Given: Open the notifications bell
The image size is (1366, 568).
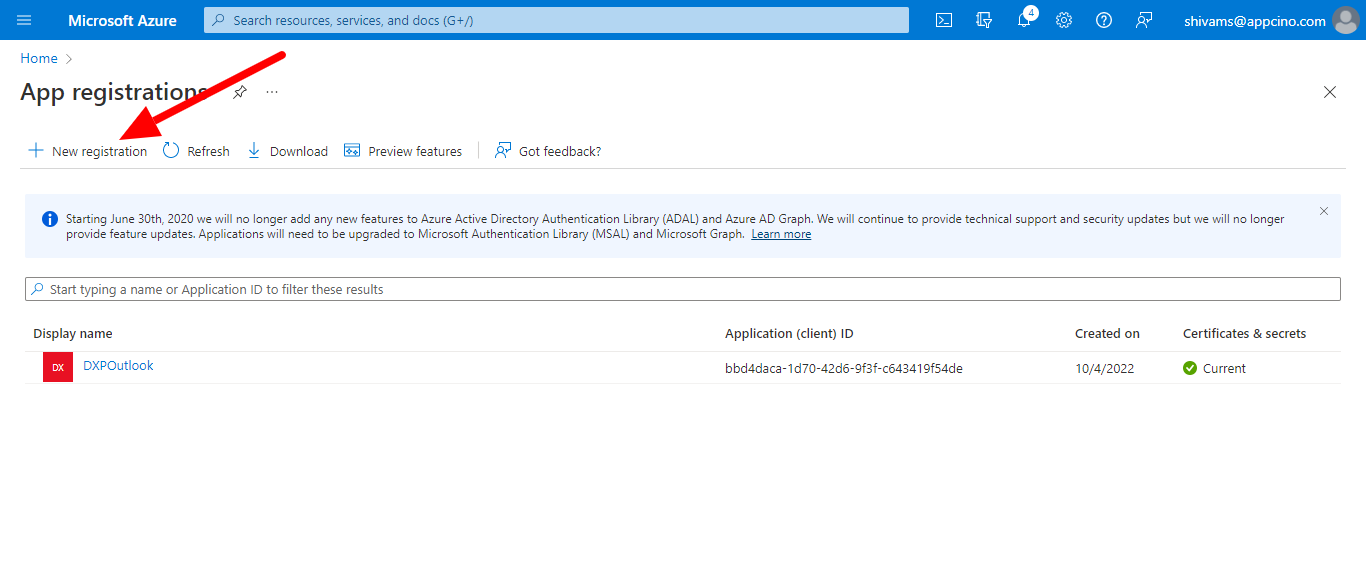Looking at the screenshot, I should [x=1024, y=20].
